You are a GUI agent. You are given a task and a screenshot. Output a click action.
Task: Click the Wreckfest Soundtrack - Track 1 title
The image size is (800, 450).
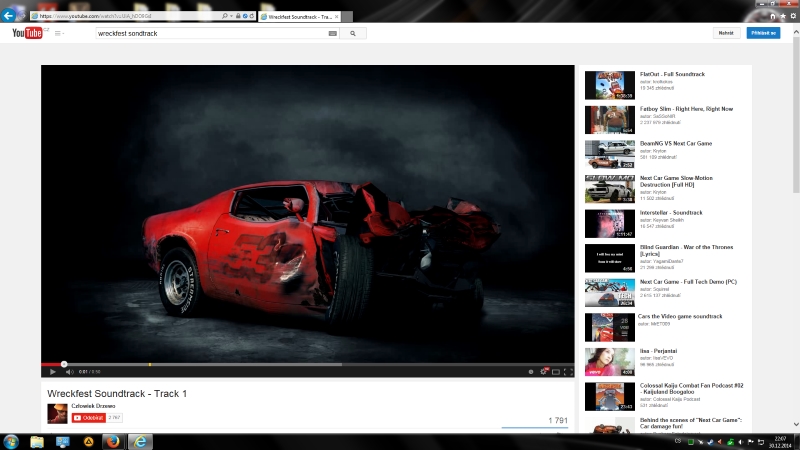[x=117, y=394]
